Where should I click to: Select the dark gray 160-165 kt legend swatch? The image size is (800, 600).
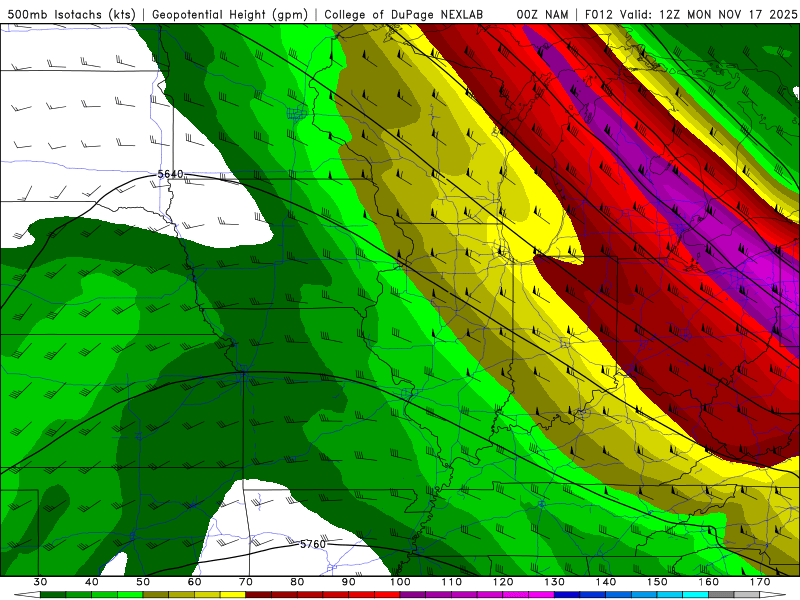[x=721, y=595]
